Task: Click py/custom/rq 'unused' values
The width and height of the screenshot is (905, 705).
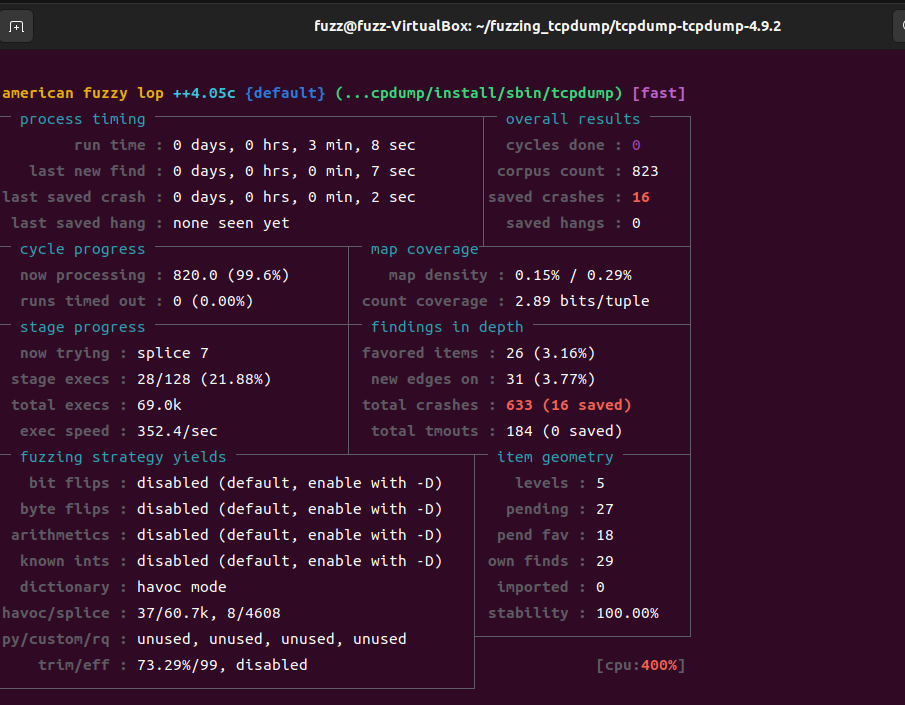Action: tap(271, 639)
